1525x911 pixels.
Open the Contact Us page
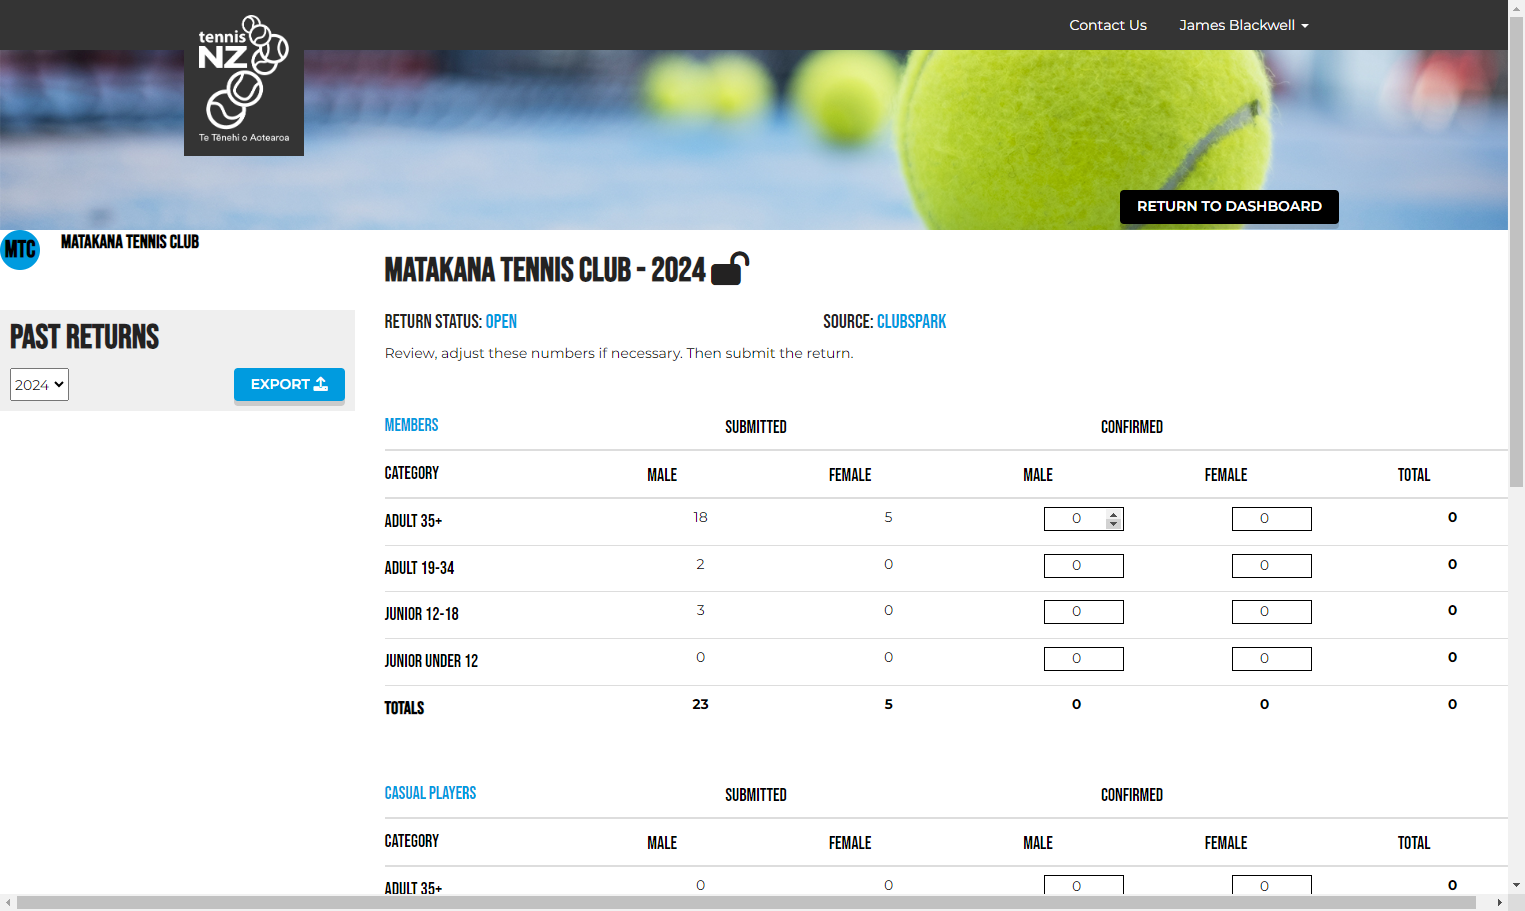(x=1108, y=25)
